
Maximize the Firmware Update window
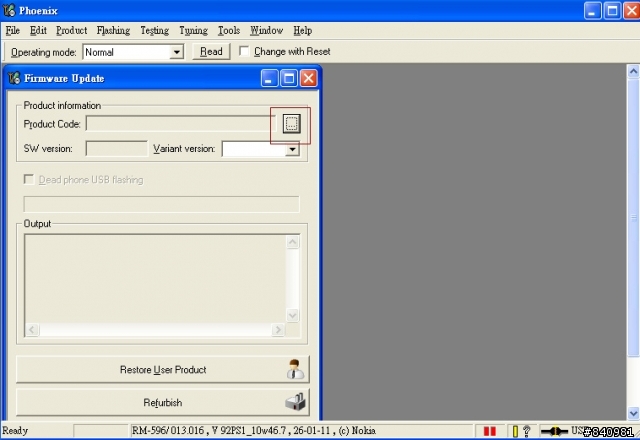[289, 78]
